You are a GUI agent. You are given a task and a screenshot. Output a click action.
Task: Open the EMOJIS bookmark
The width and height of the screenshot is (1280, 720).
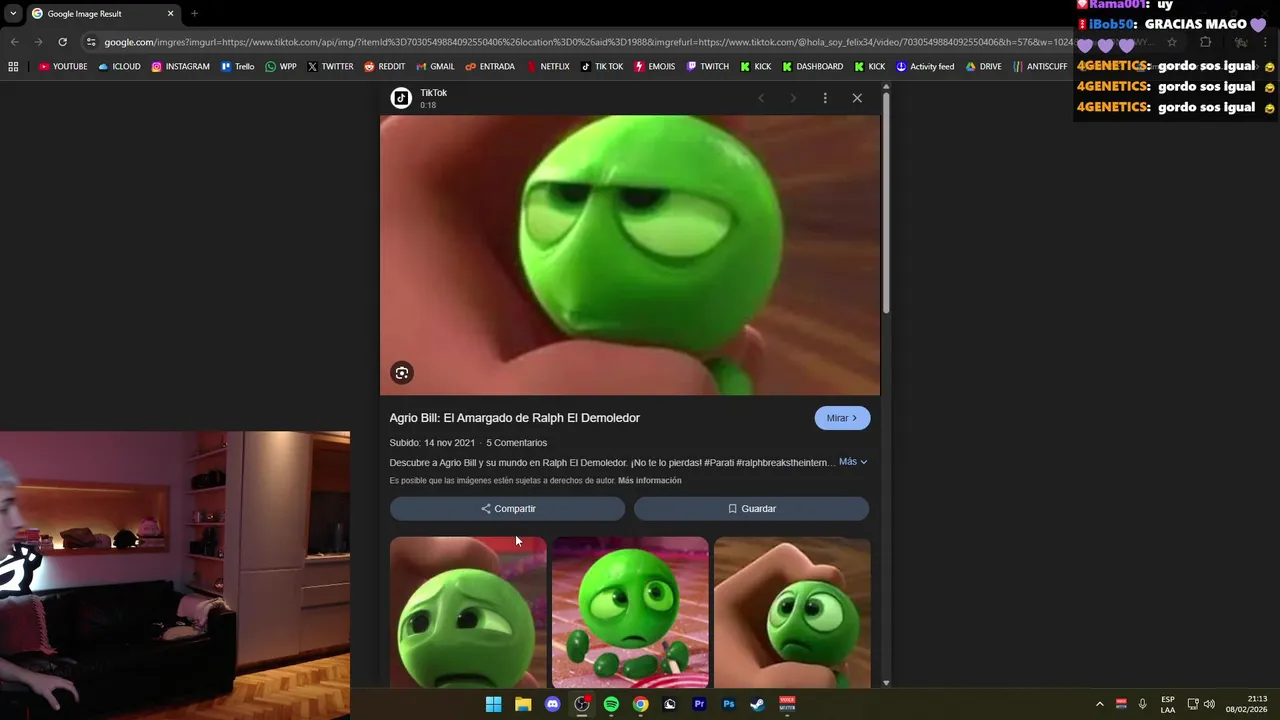(x=654, y=67)
